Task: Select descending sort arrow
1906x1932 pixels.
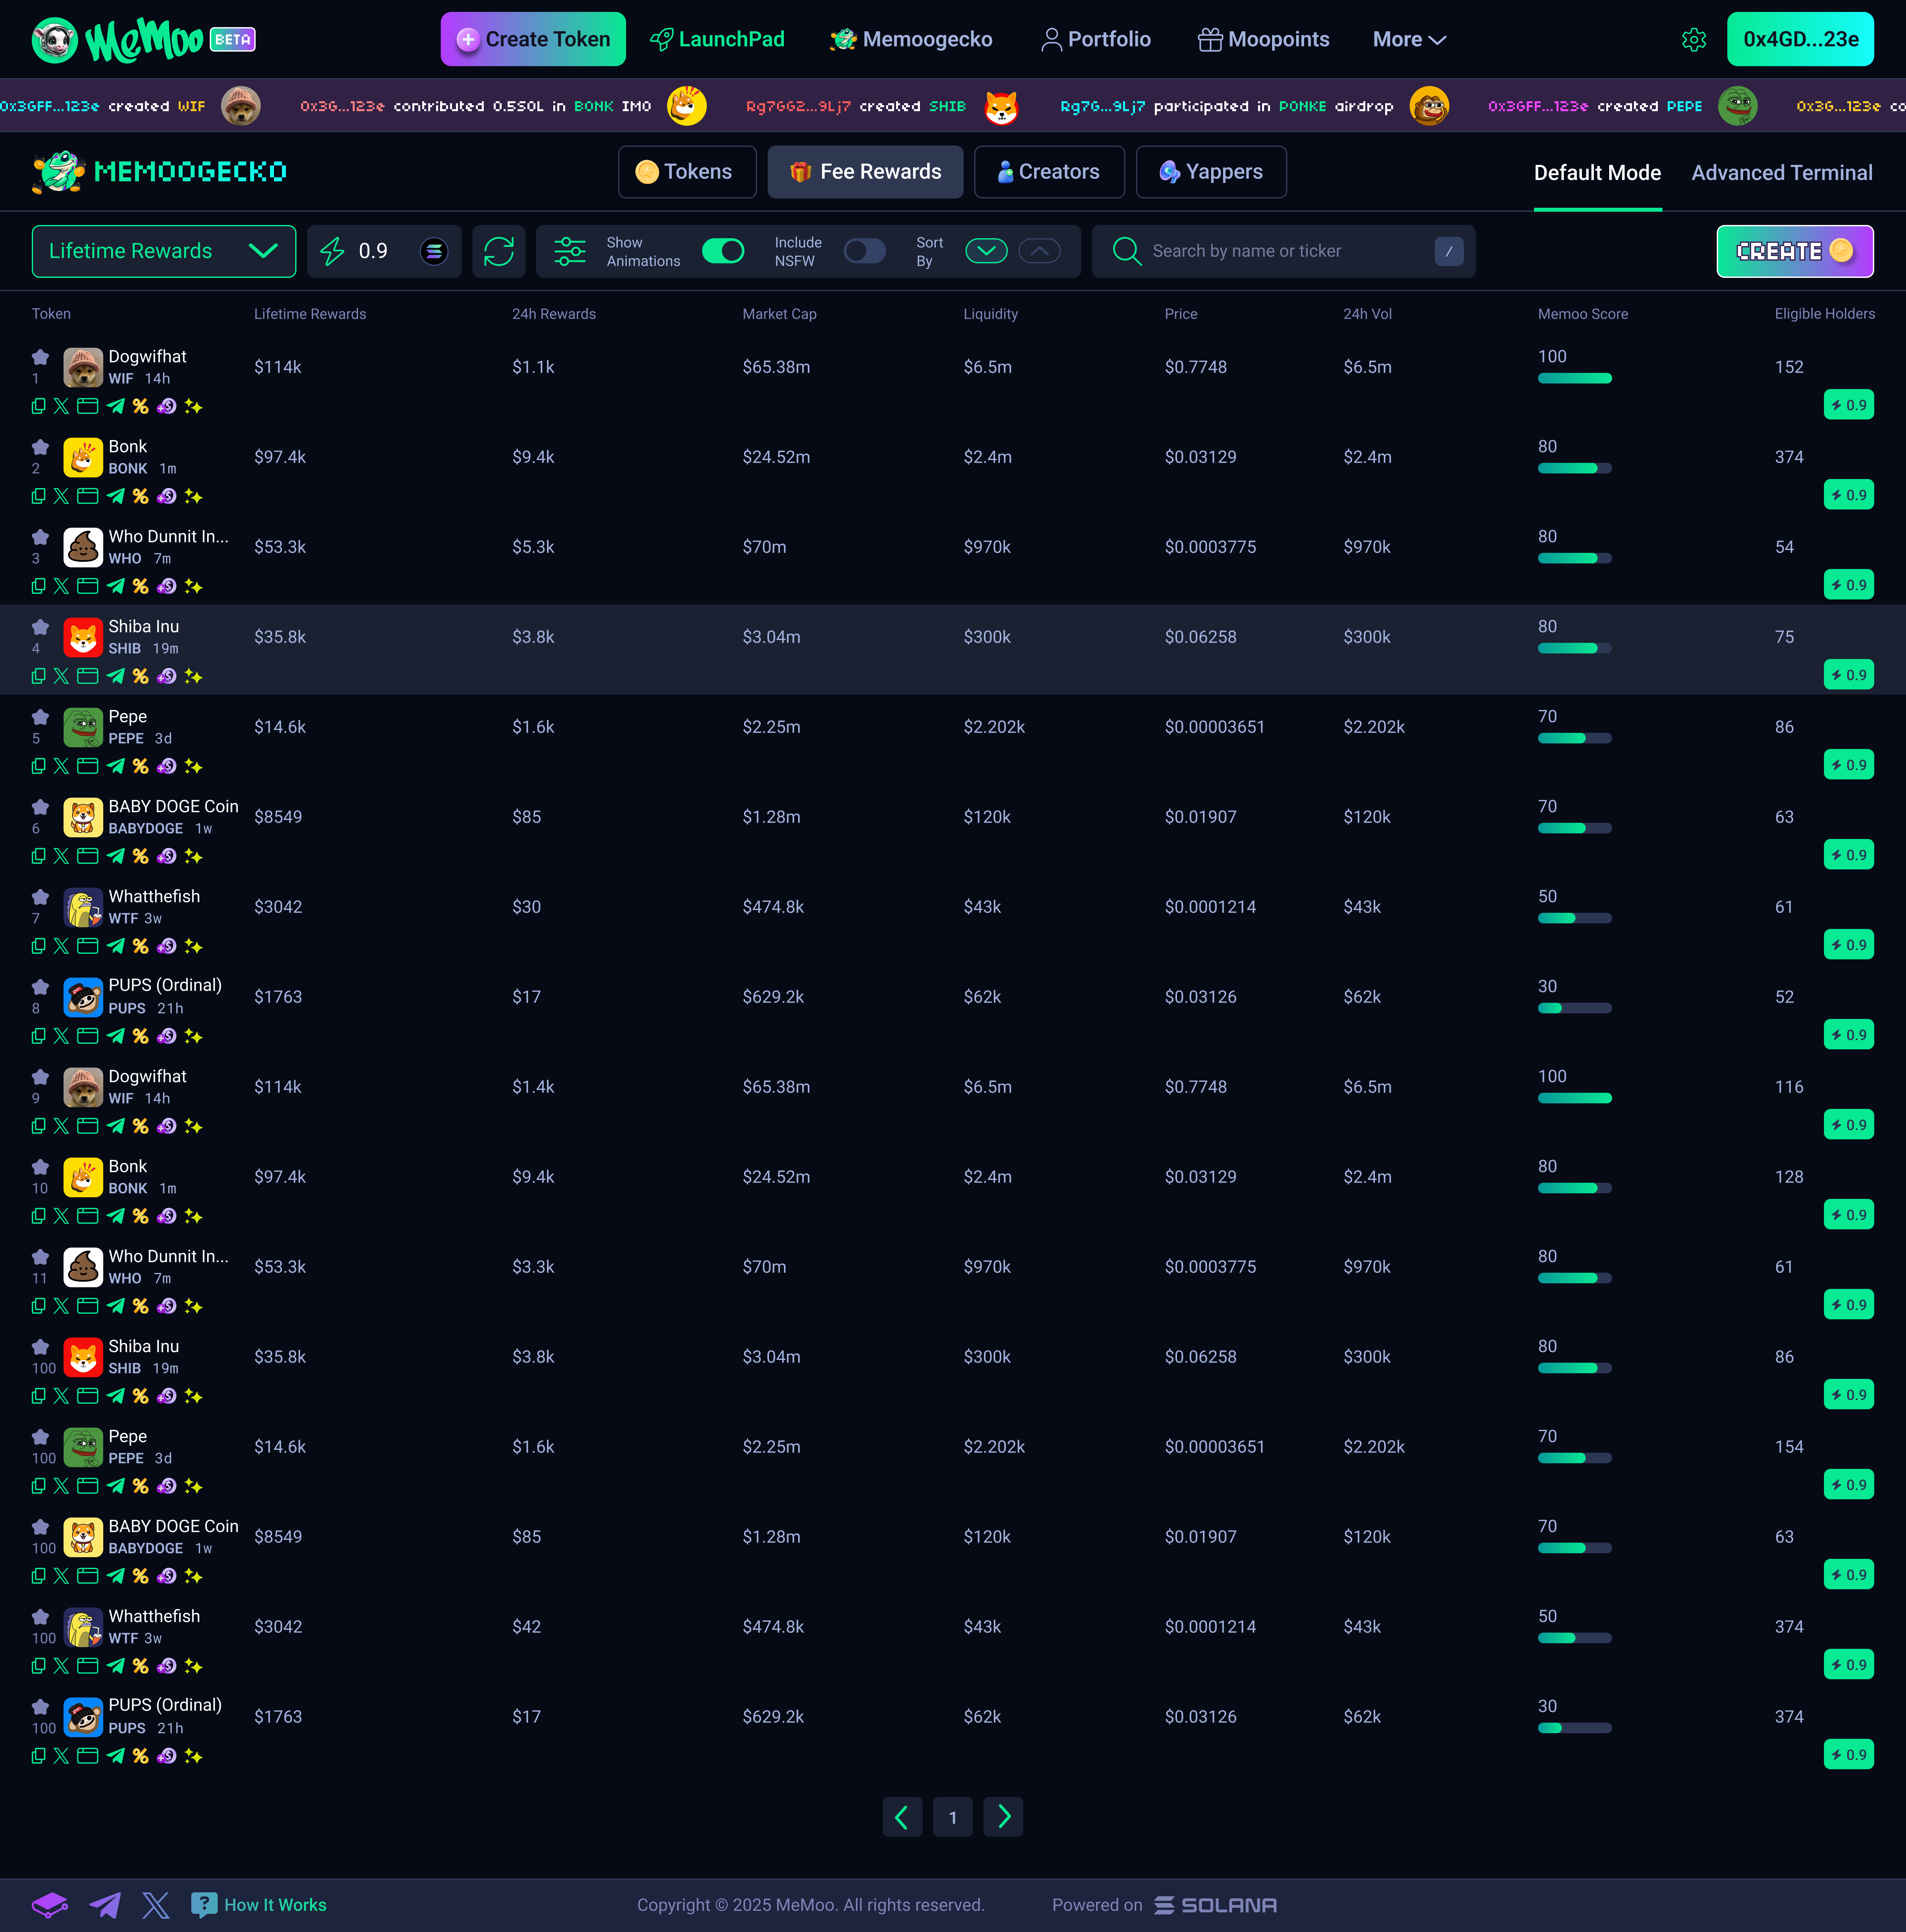Action: pos(986,251)
